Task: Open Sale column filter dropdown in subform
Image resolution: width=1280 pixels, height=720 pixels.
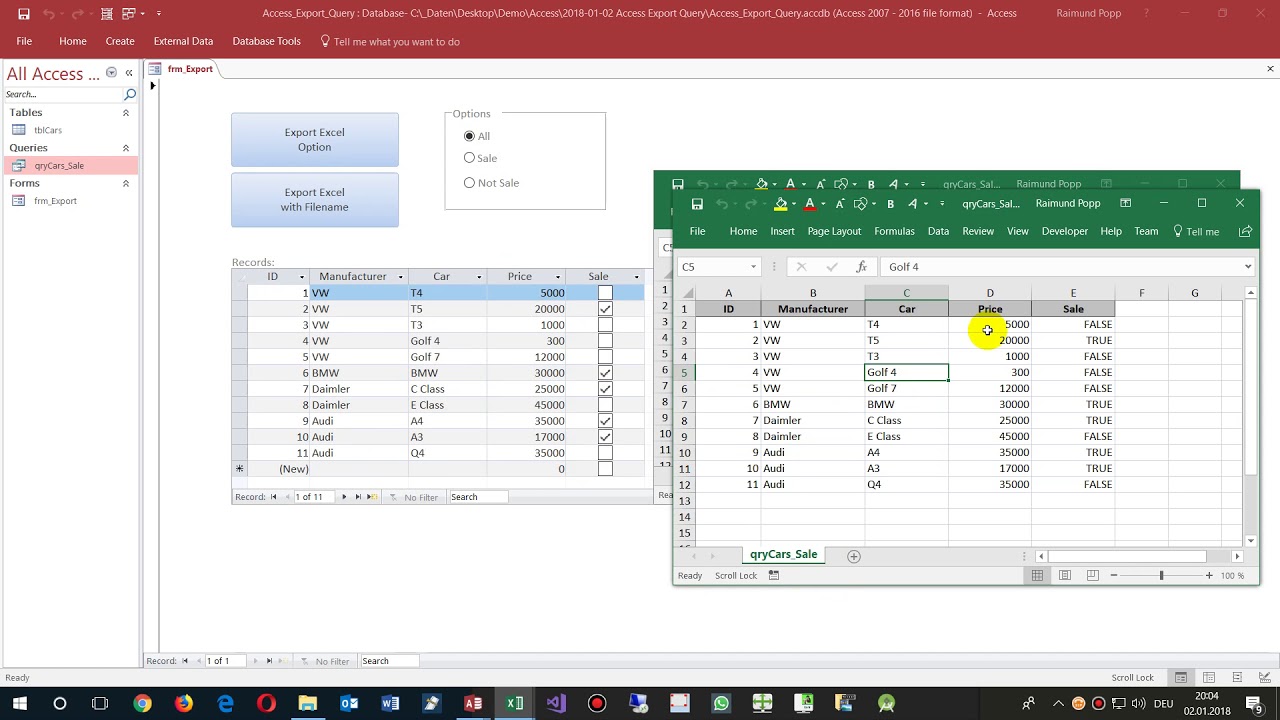Action: point(636,277)
